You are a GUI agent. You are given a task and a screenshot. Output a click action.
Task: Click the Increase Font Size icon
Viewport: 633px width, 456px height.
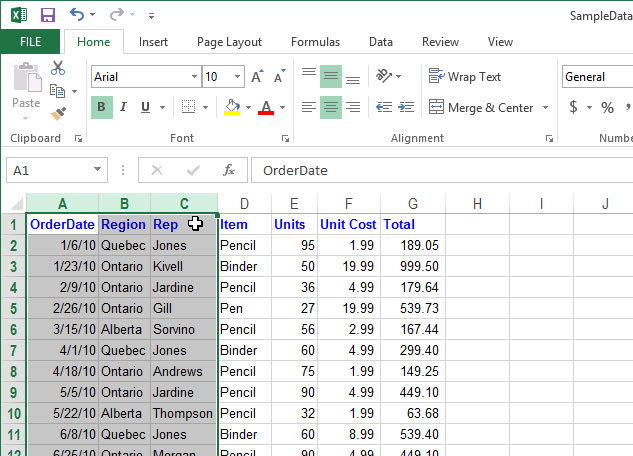pos(257,77)
